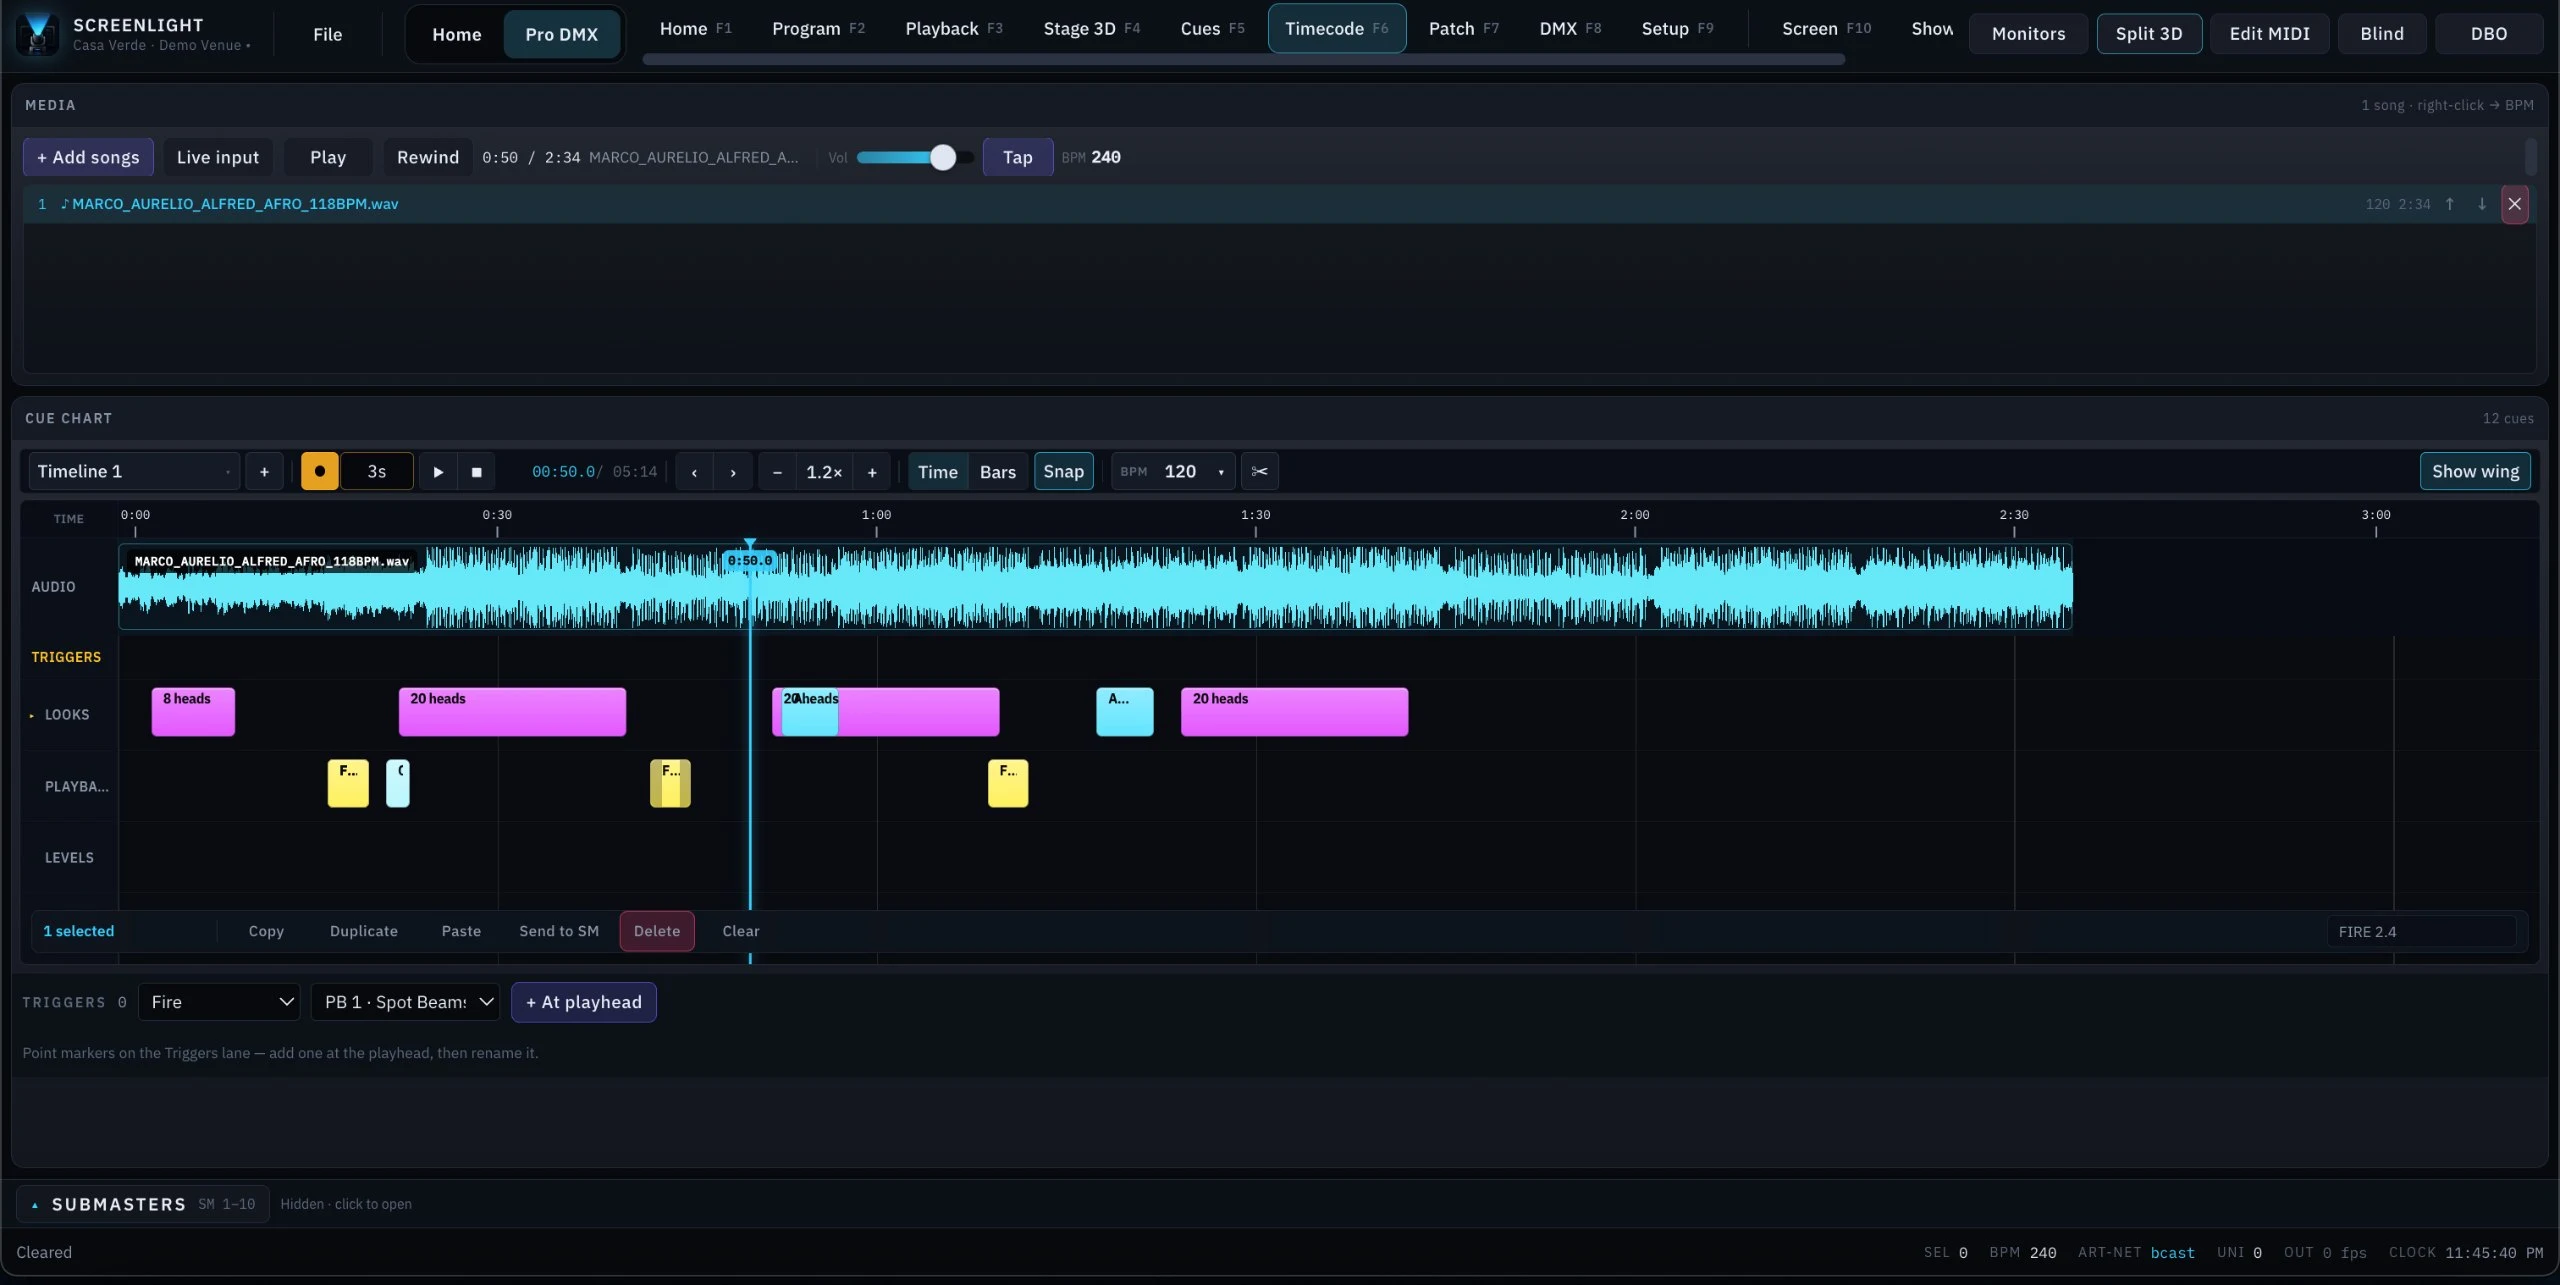Switch to the Playback F3 tab
2560x1285 pixels.
tap(954, 28)
